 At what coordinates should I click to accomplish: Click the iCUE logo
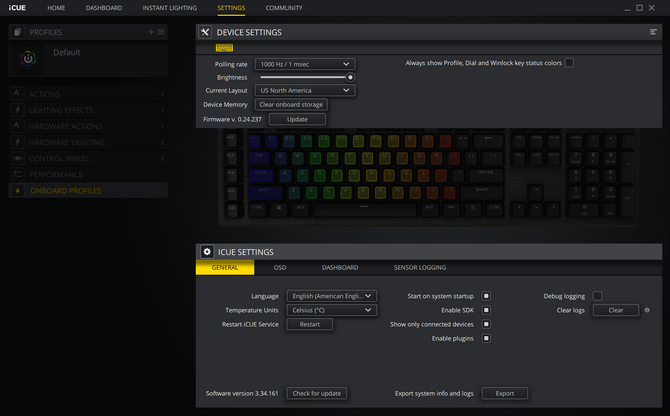click(17, 8)
